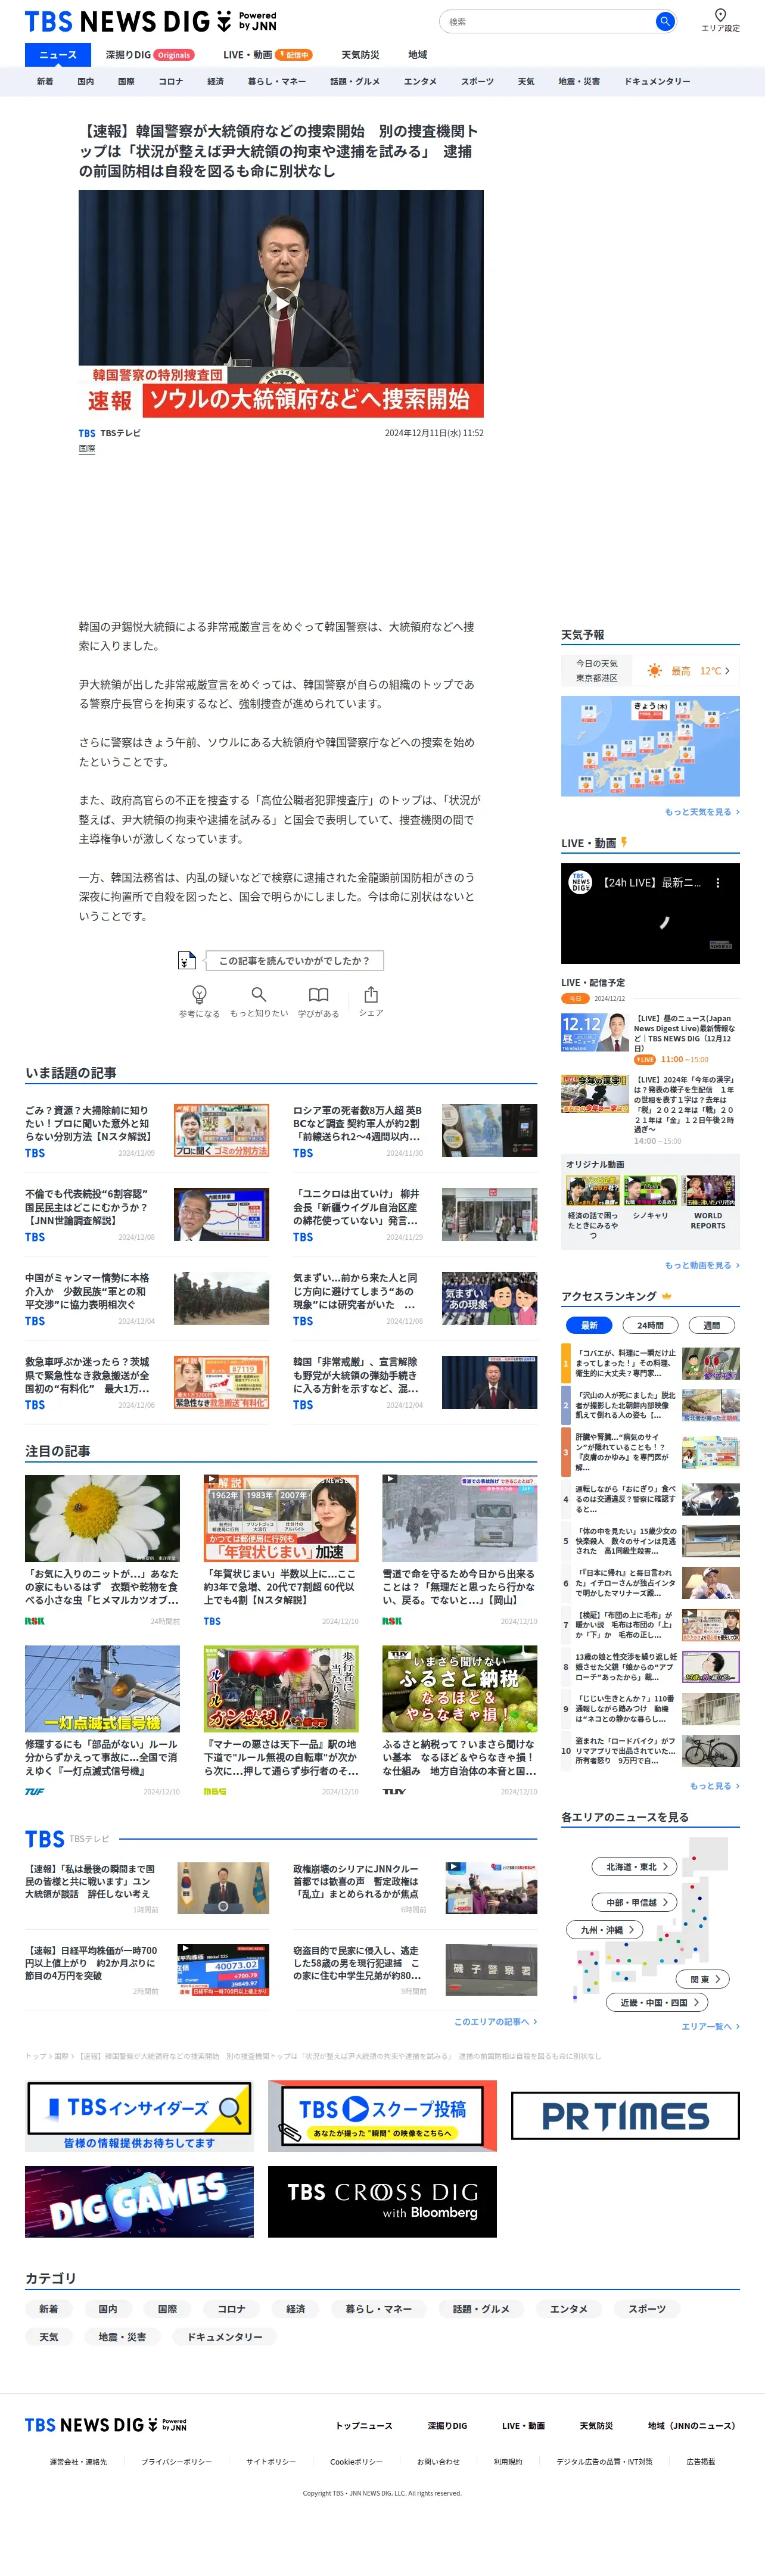The height and width of the screenshot is (2576, 765).
Task: Open the トップニュース footer link
Action: coord(364,2425)
